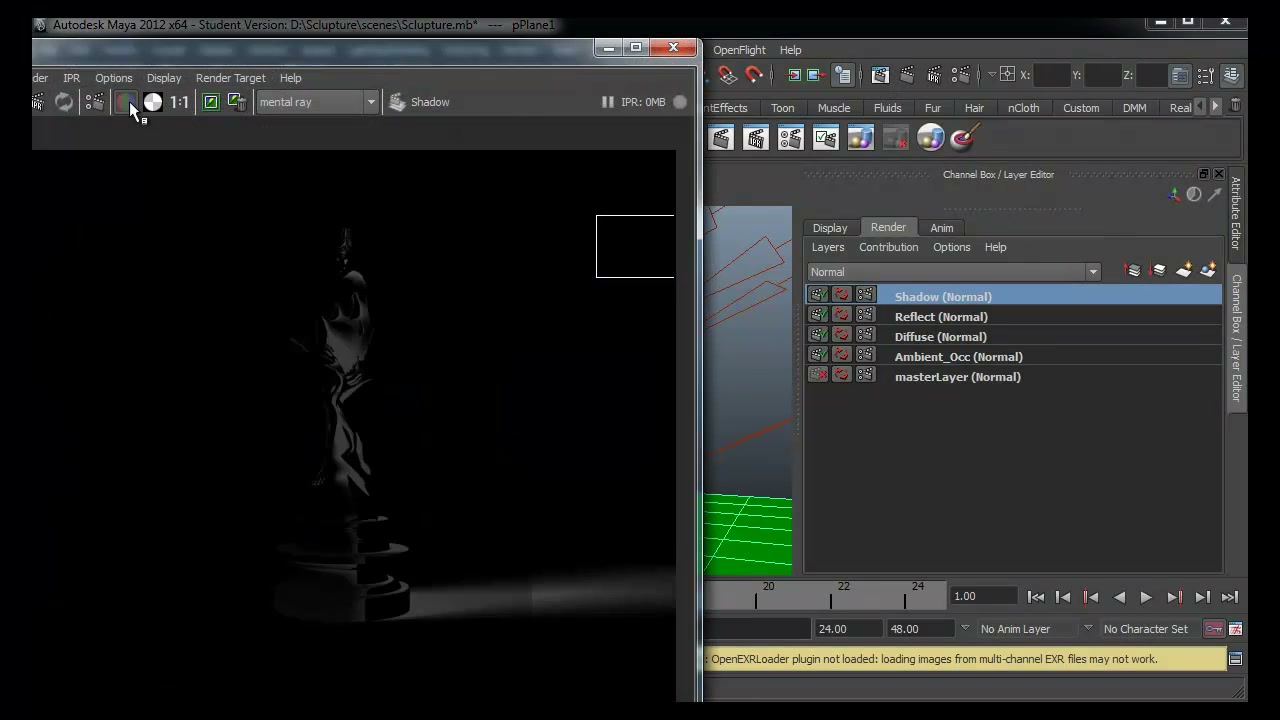
Task: Move selected layer down icon
Action: 1158,270
